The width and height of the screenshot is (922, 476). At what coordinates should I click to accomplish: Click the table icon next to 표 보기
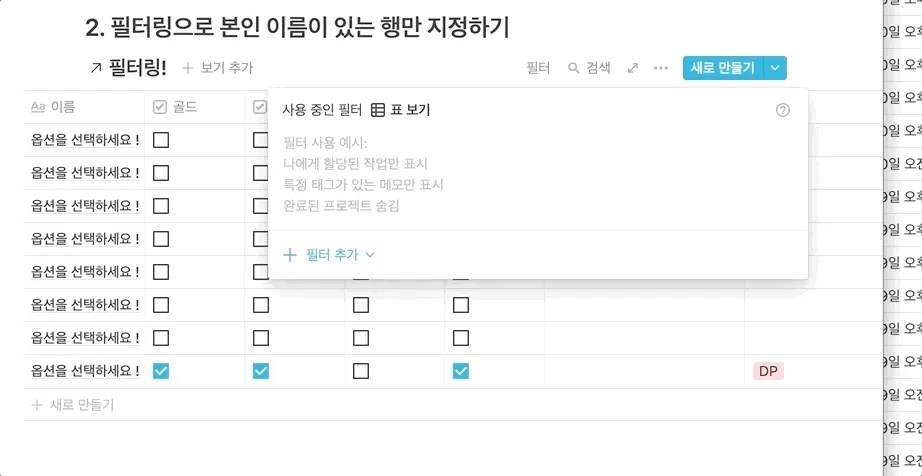click(x=378, y=110)
